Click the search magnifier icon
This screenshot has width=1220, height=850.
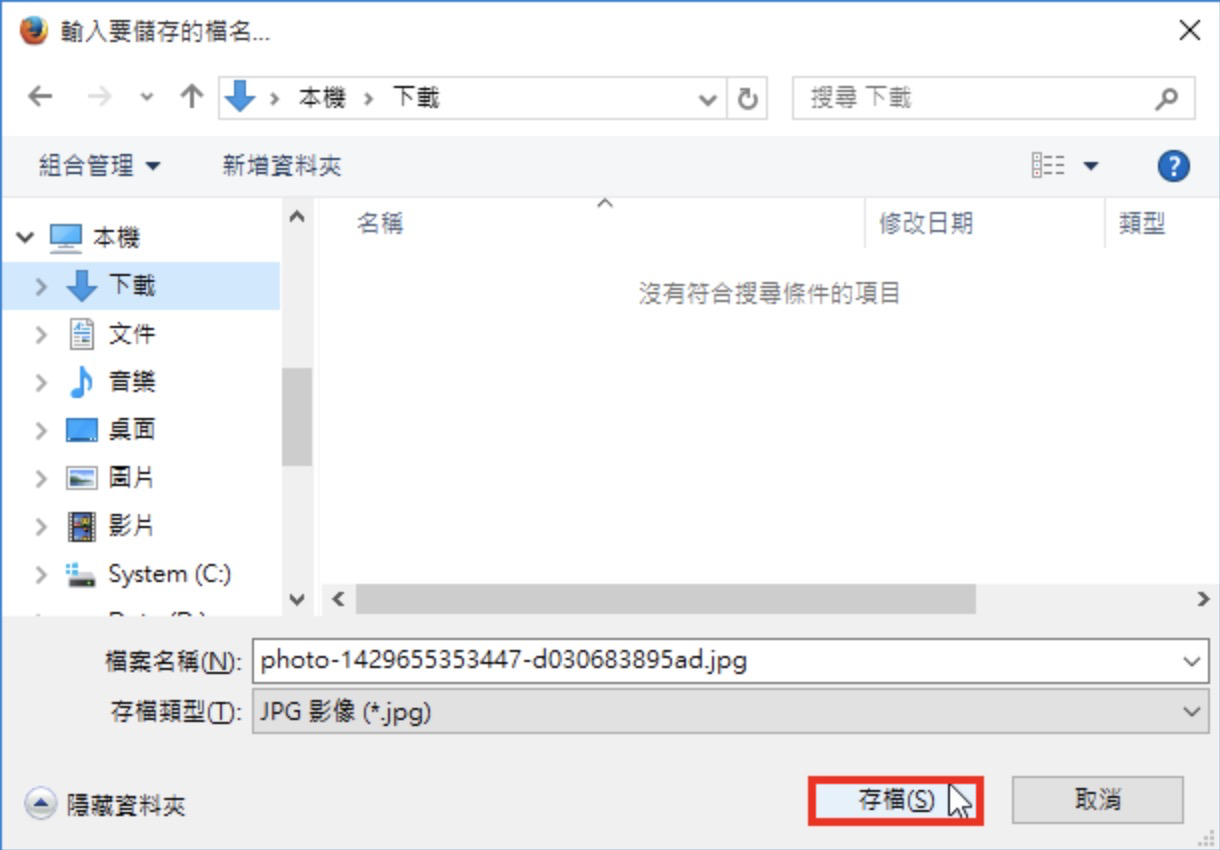pos(1166,99)
